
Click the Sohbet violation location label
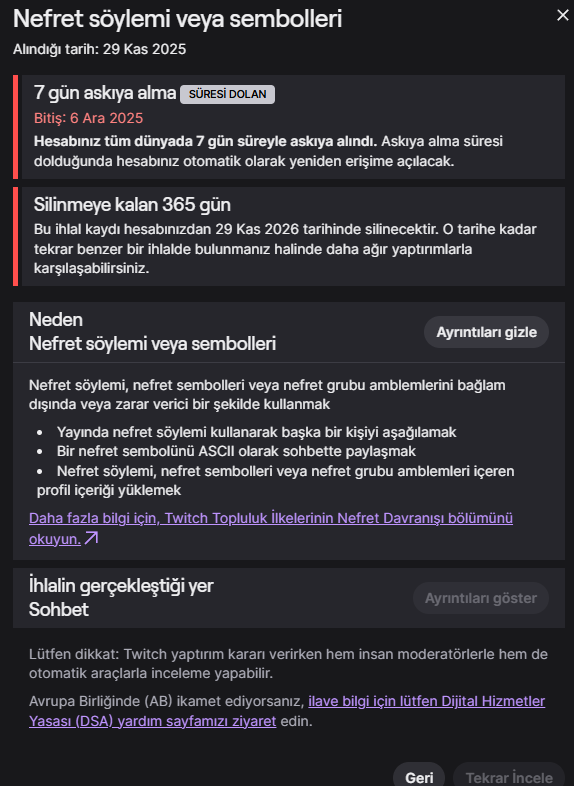tap(59, 610)
